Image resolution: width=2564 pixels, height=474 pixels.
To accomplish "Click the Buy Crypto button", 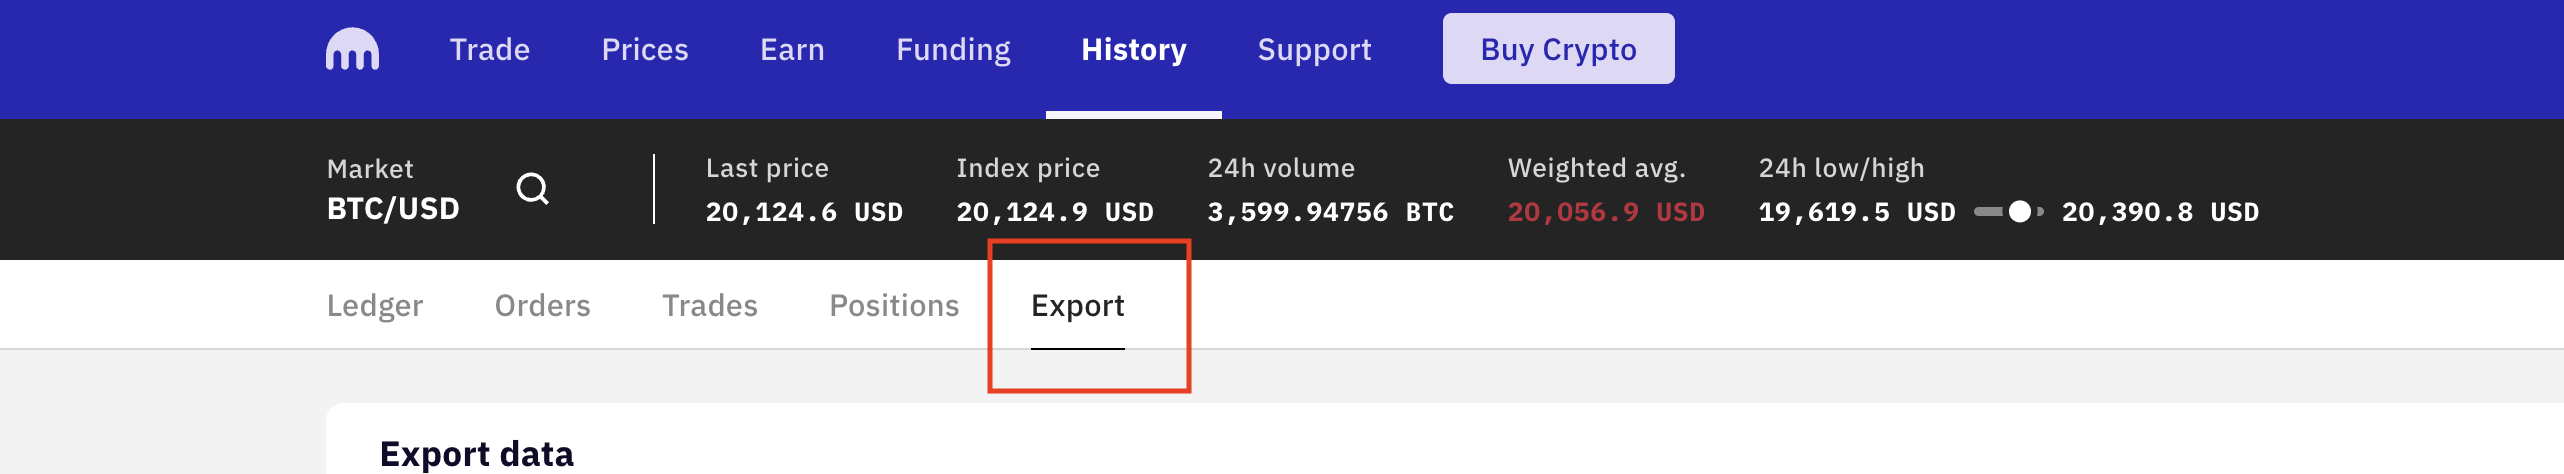I will pos(1558,48).
